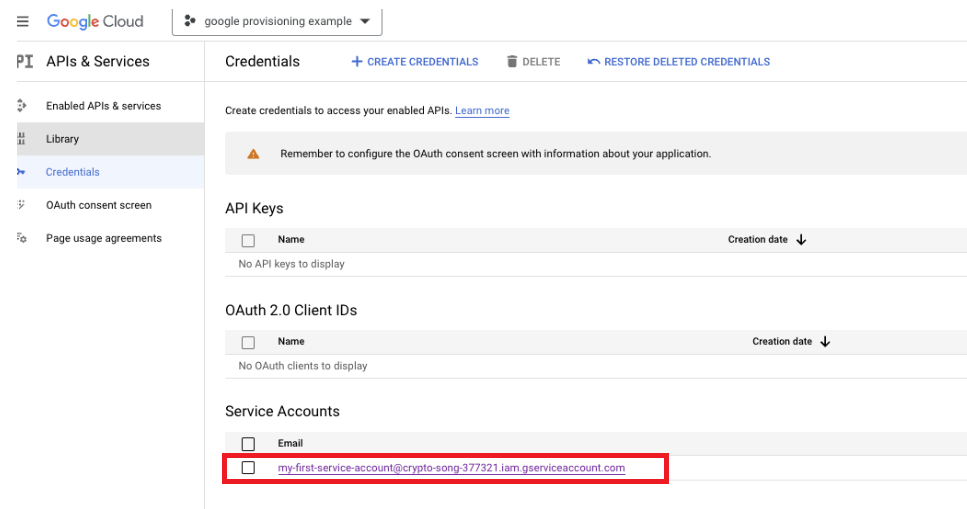Click the plus icon beside Create Credentials
Screen dimensions: 967x509
tap(356, 62)
